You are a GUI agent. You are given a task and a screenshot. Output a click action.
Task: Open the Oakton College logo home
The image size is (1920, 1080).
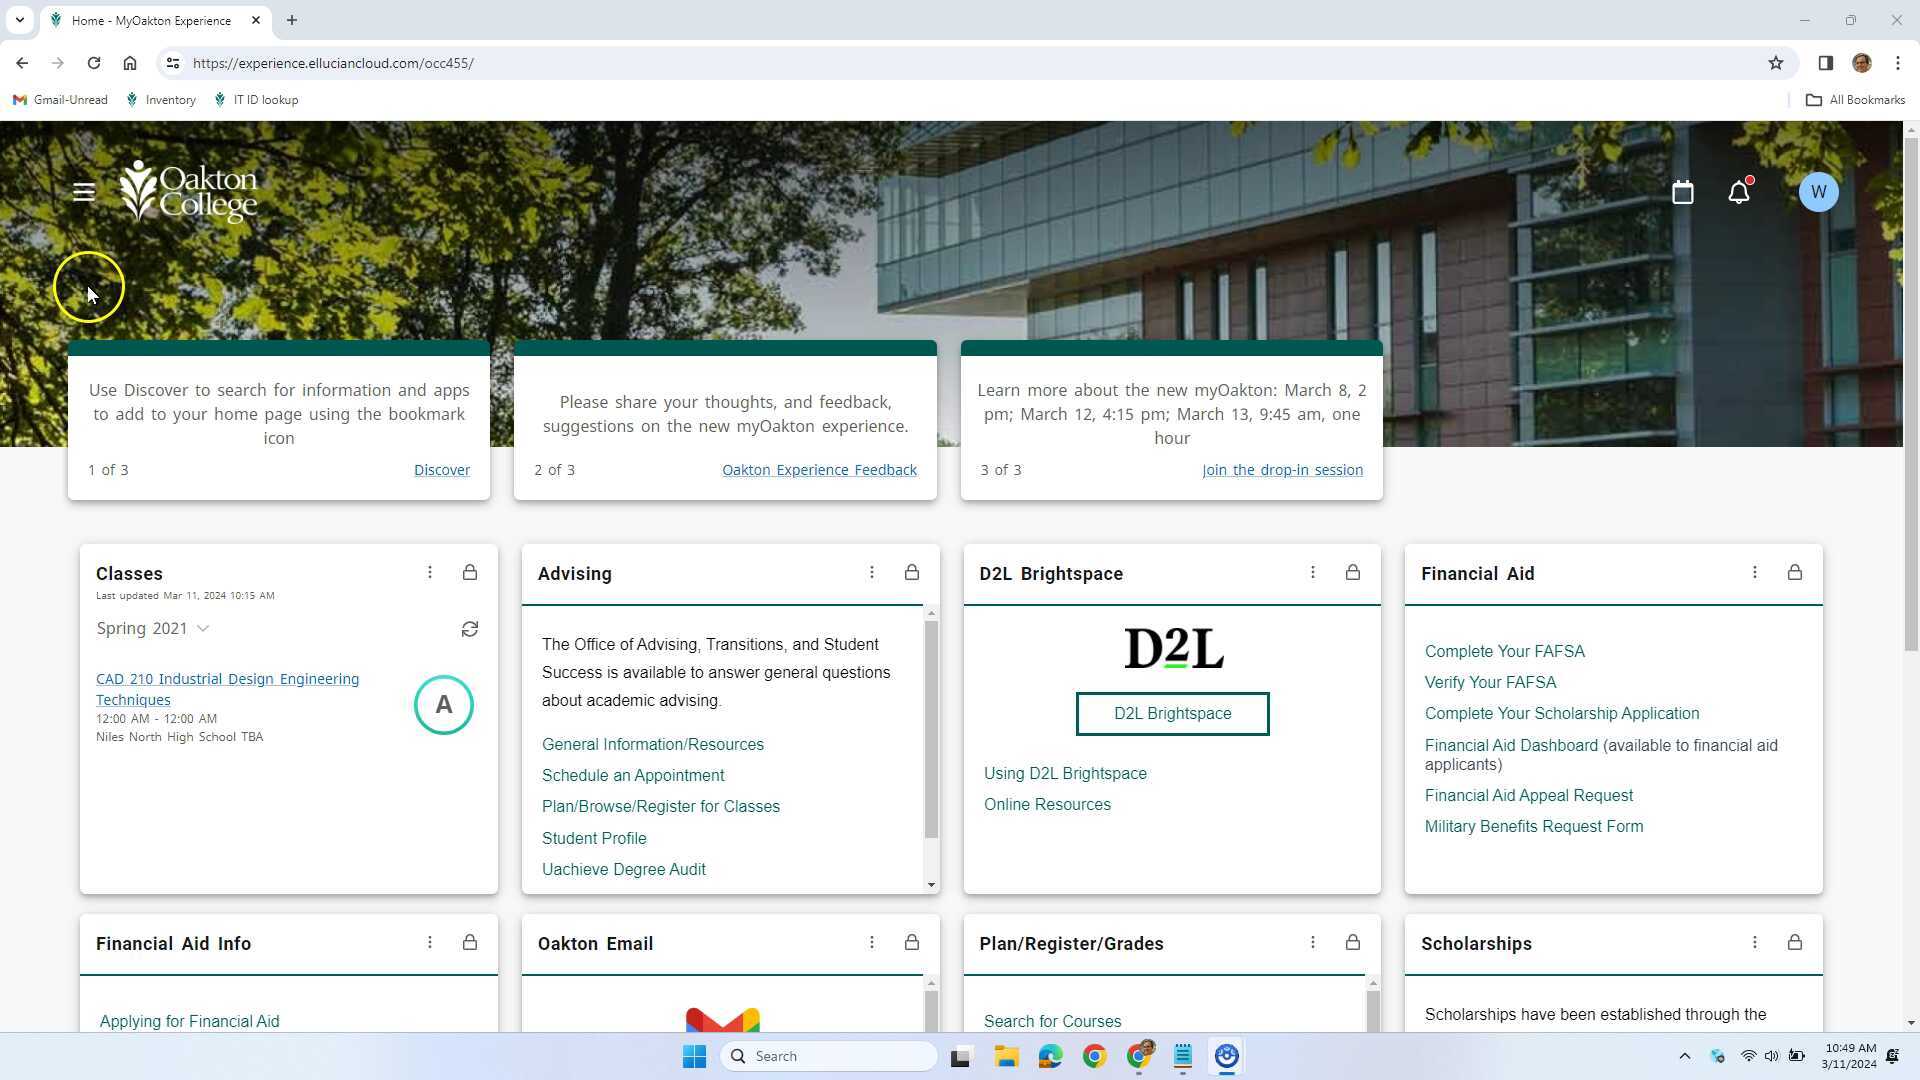(x=189, y=192)
